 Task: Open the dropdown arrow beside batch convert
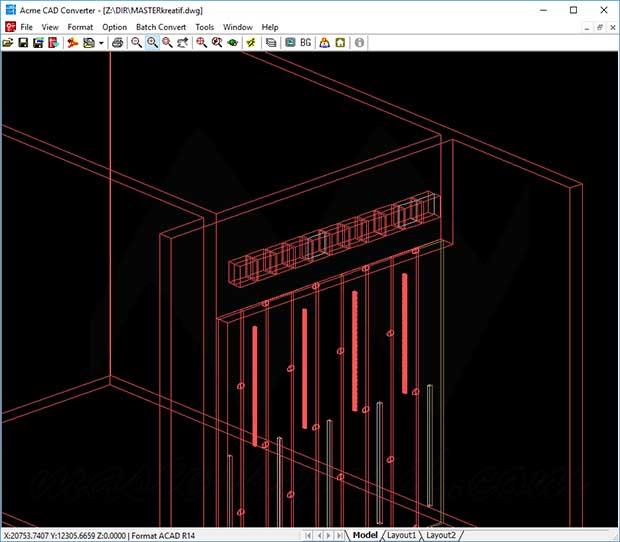click(x=101, y=43)
